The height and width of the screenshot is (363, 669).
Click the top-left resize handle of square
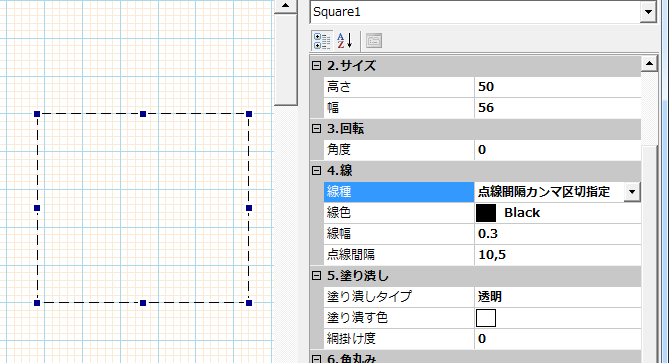tap(37, 114)
